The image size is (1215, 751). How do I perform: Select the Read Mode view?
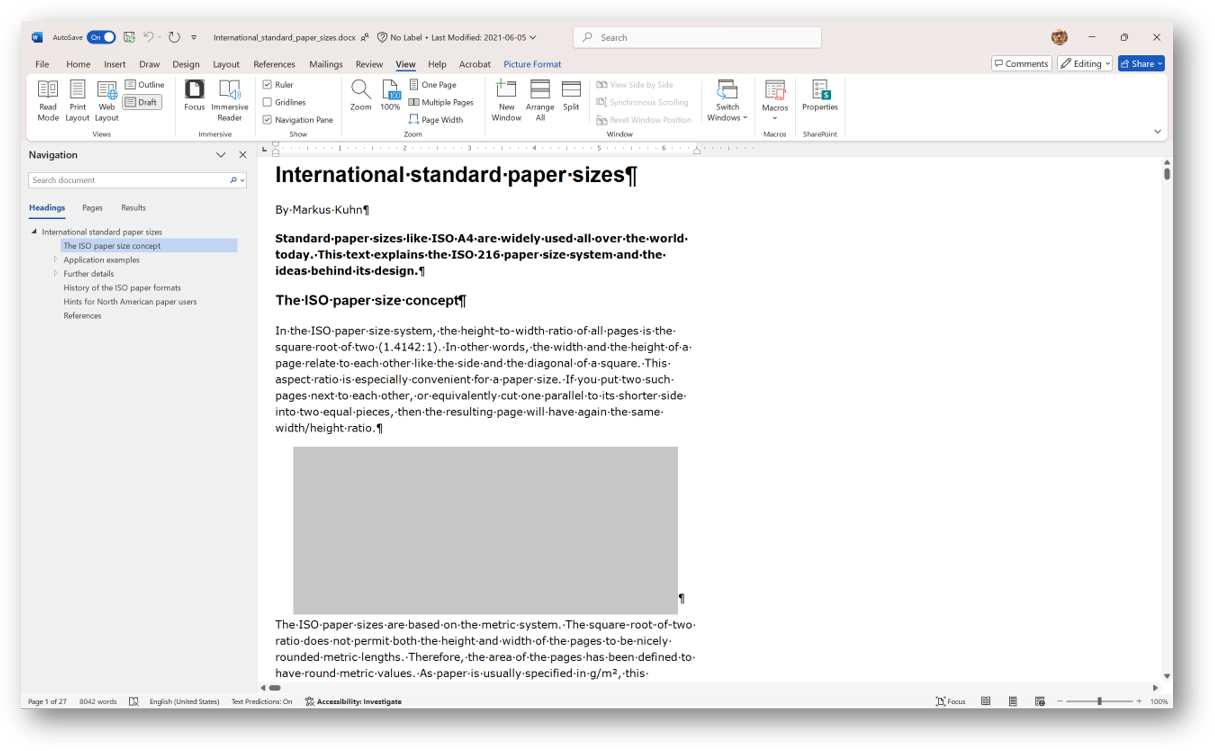[47, 100]
